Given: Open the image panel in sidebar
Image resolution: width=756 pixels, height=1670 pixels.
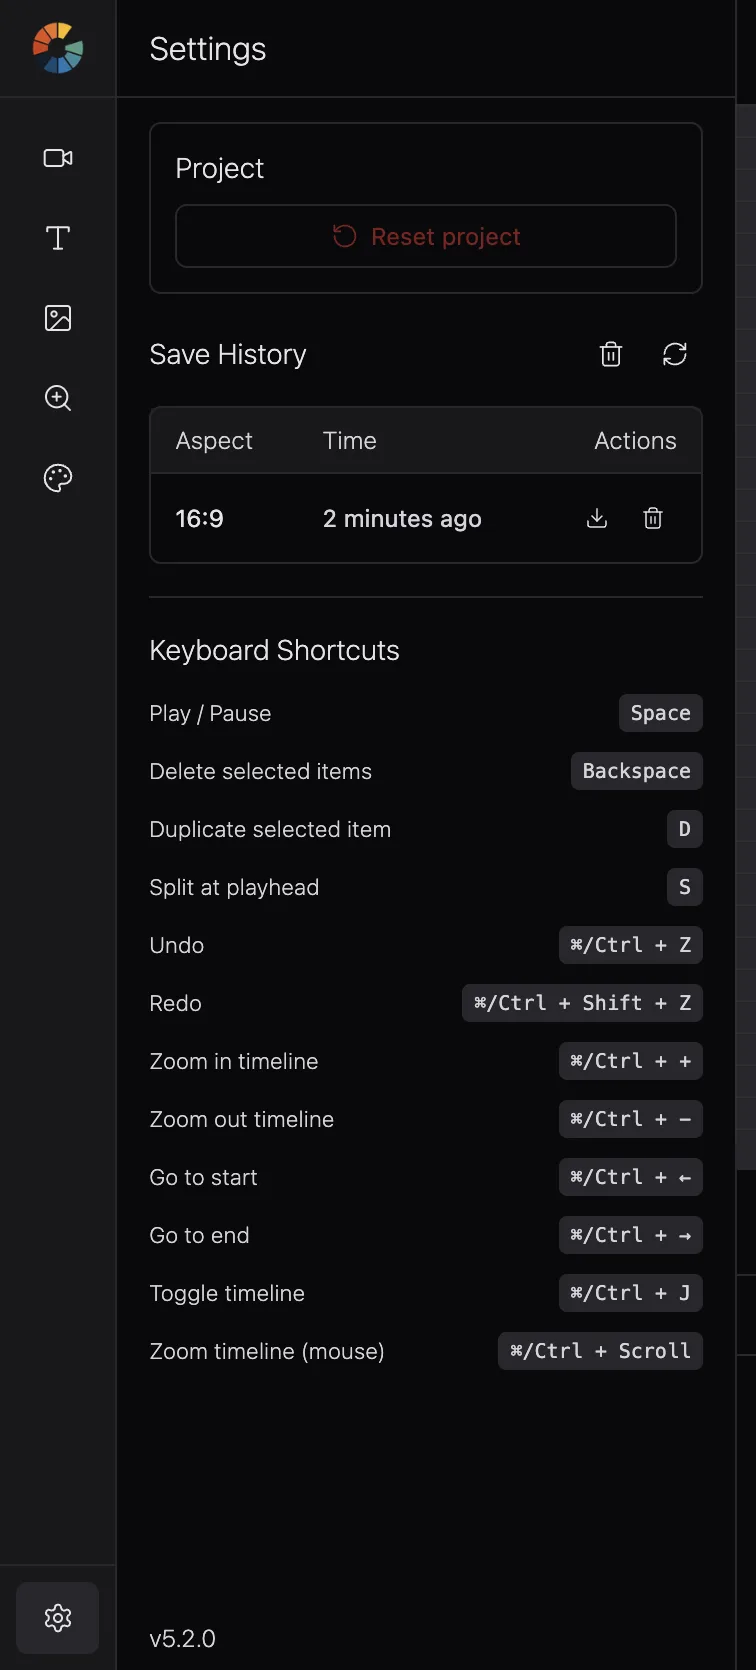Looking at the screenshot, I should pos(58,318).
